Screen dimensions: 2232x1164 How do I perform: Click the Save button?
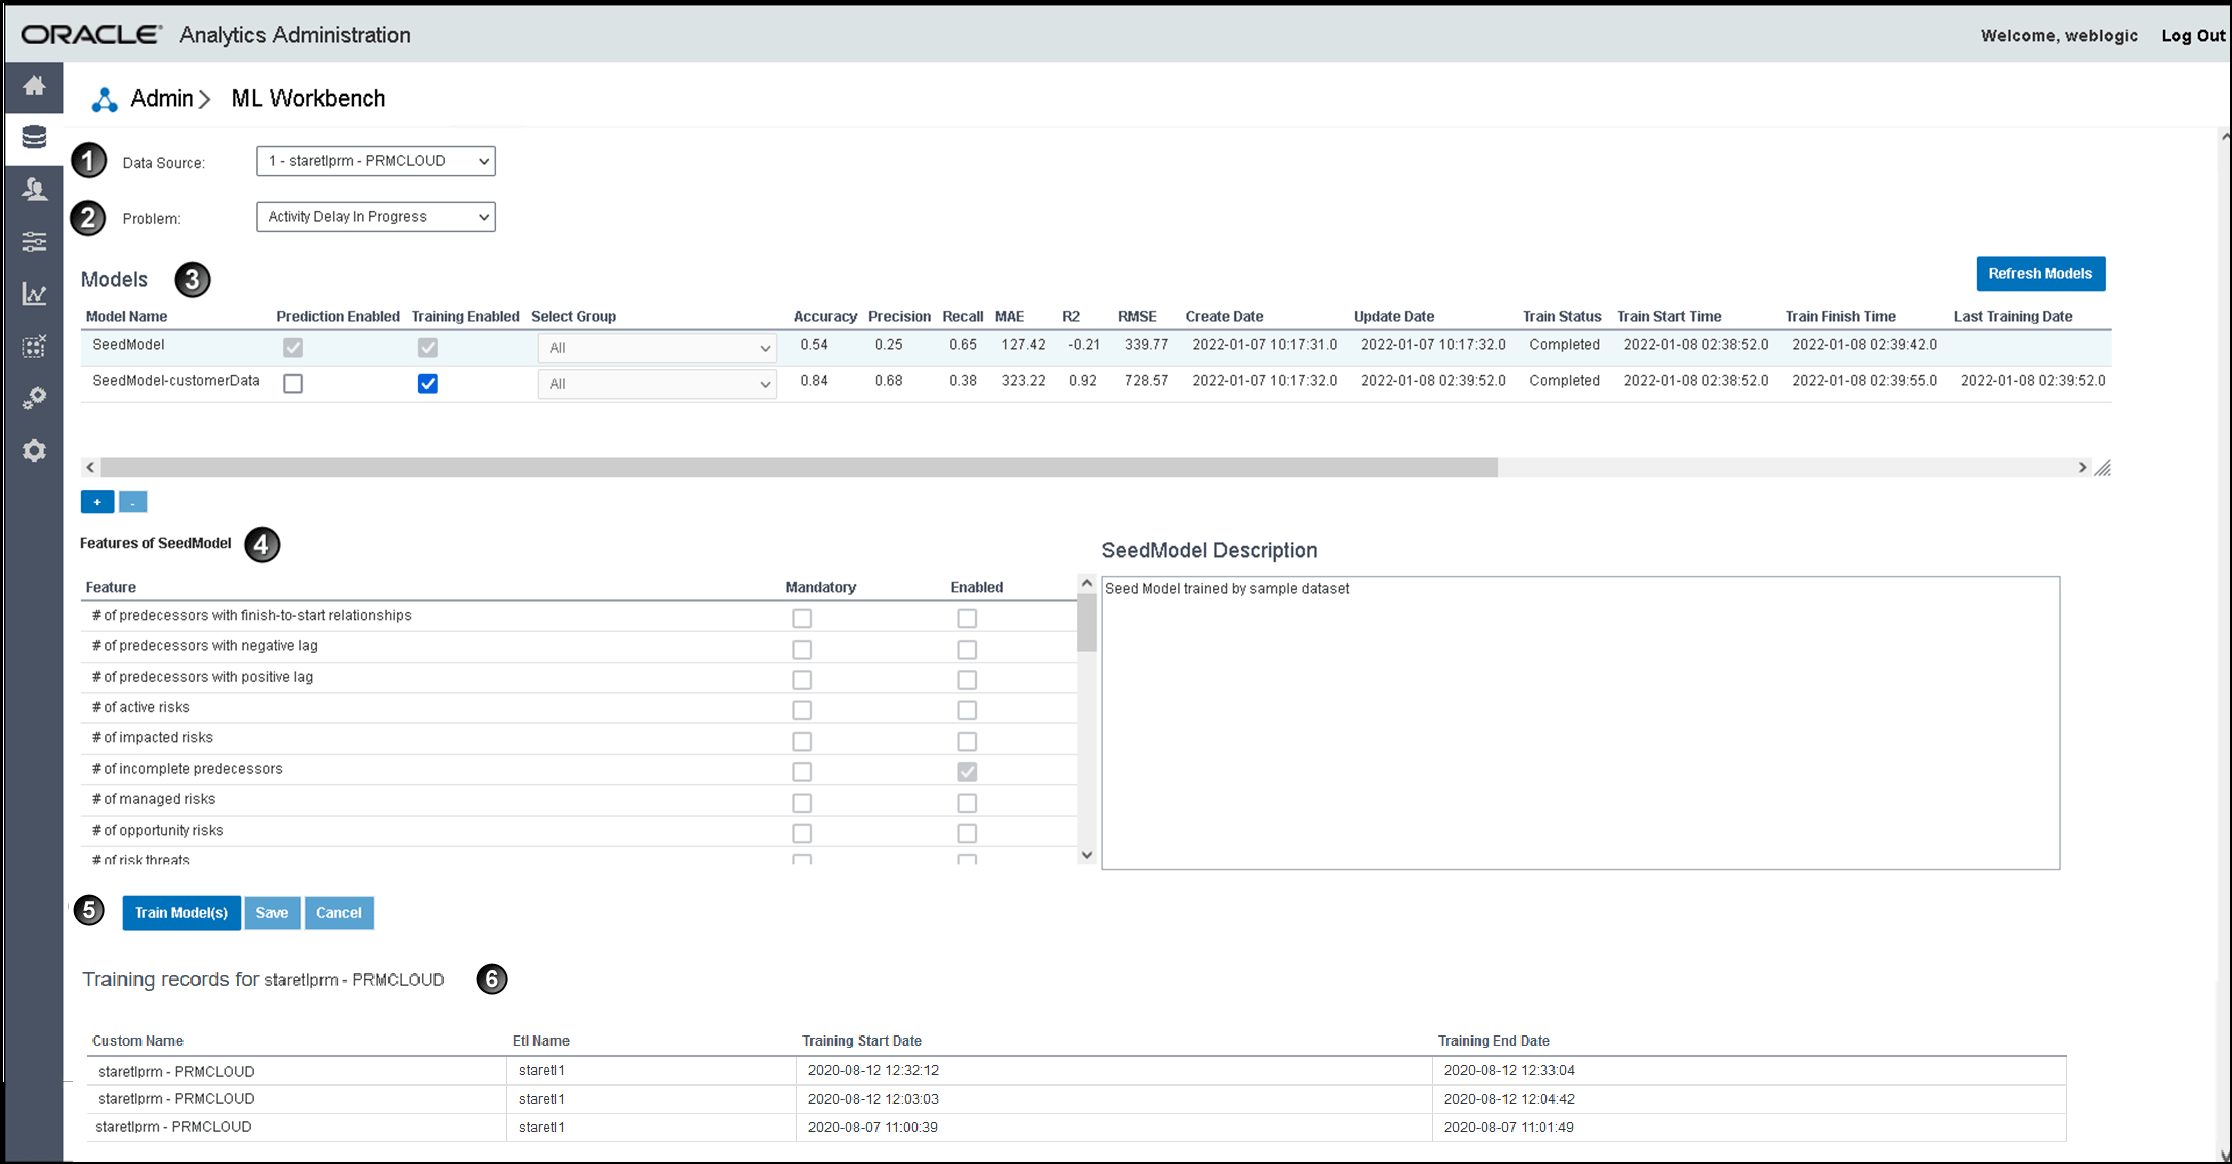click(x=272, y=913)
